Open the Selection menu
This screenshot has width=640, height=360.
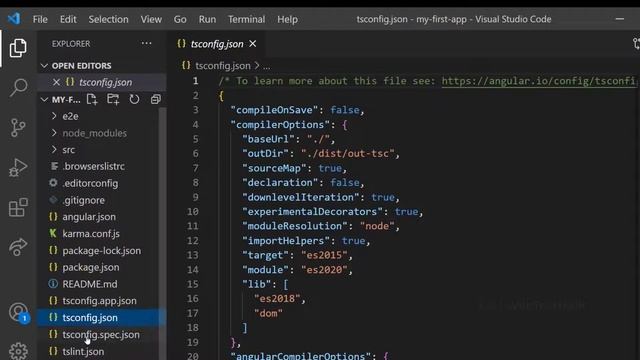tap(108, 19)
